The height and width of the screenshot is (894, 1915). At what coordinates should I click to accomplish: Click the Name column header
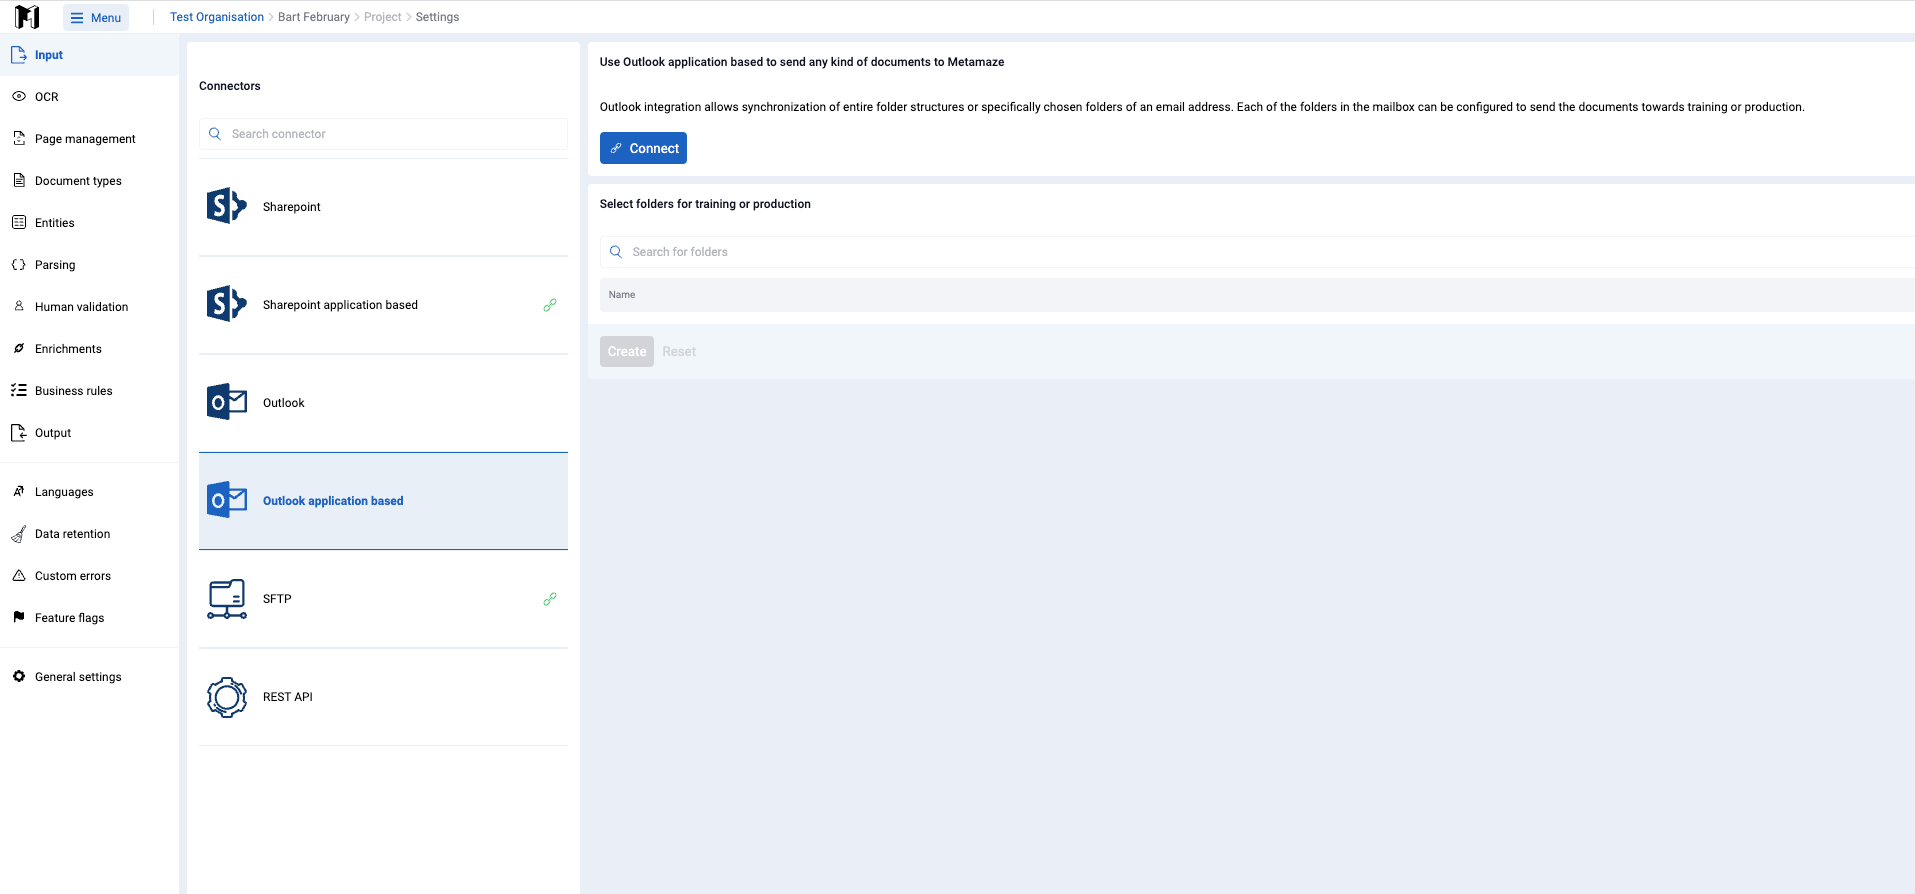[622, 295]
